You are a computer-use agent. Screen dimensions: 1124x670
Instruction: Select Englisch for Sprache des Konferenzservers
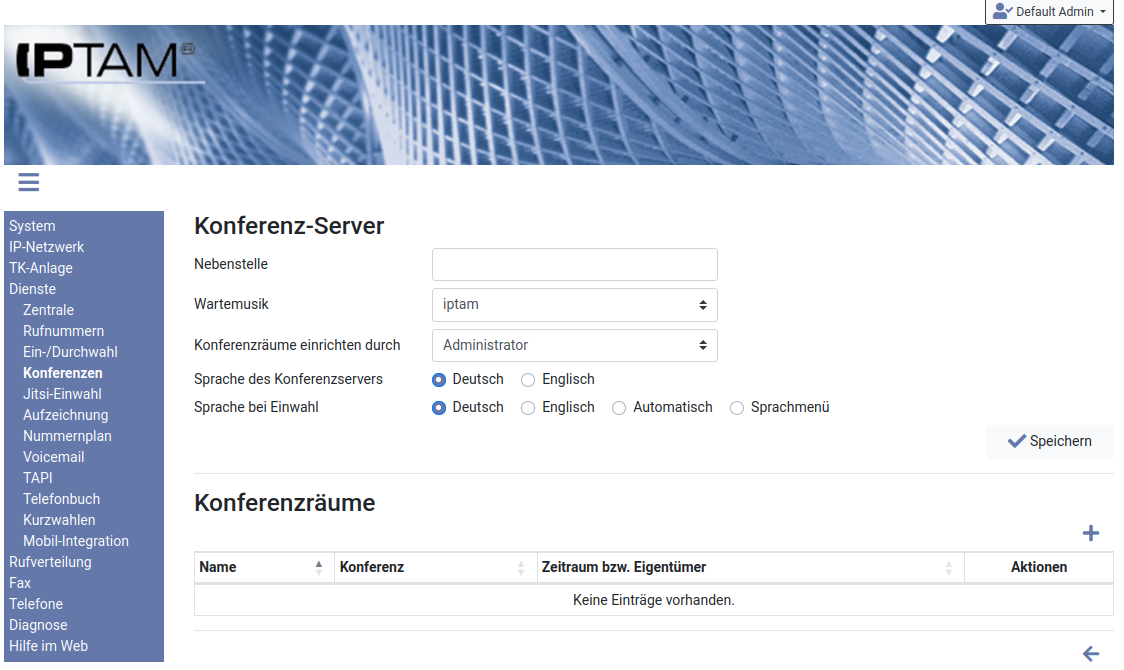pos(529,380)
